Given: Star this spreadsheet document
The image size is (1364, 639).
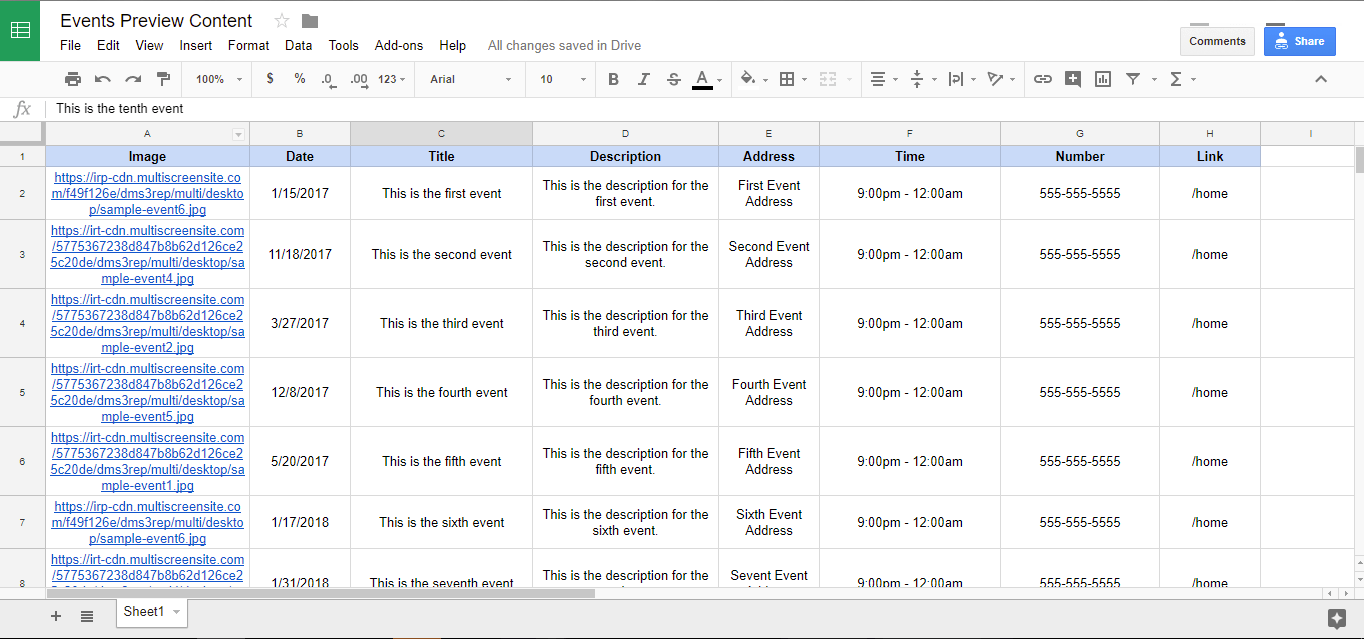Looking at the screenshot, I should pyautogui.click(x=282, y=21).
